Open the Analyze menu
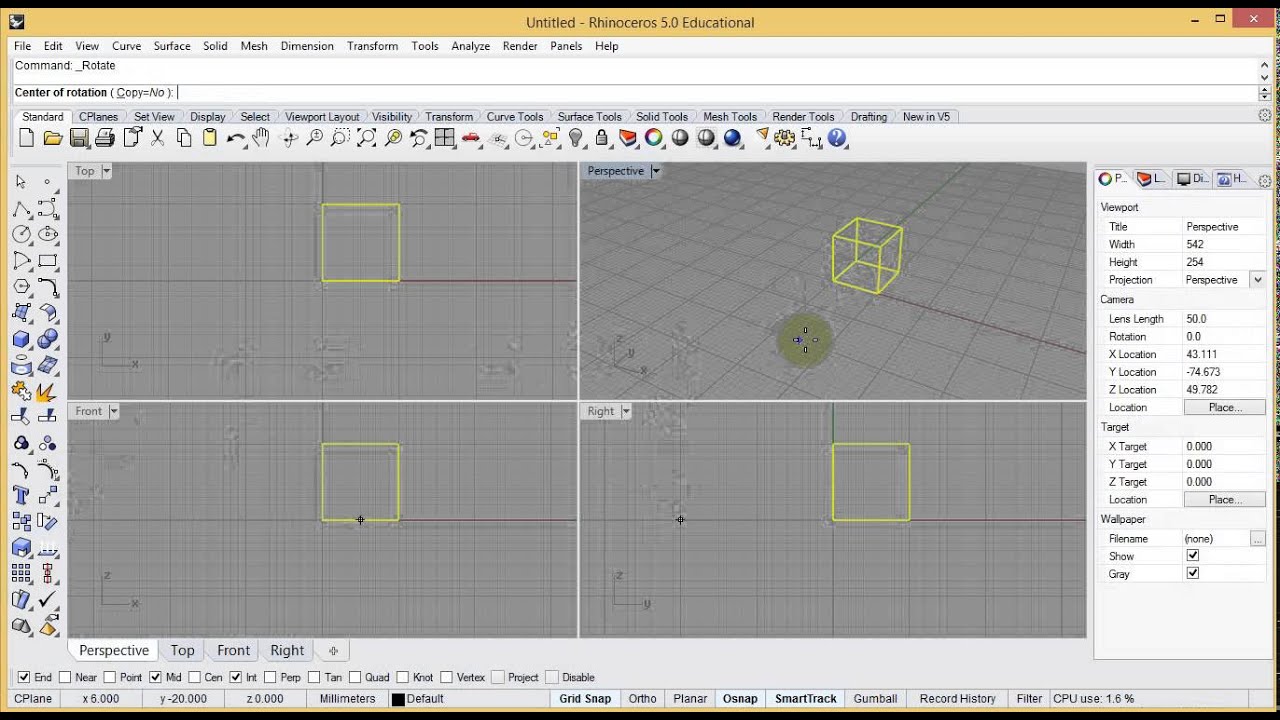Viewport: 1280px width, 720px height. click(470, 46)
